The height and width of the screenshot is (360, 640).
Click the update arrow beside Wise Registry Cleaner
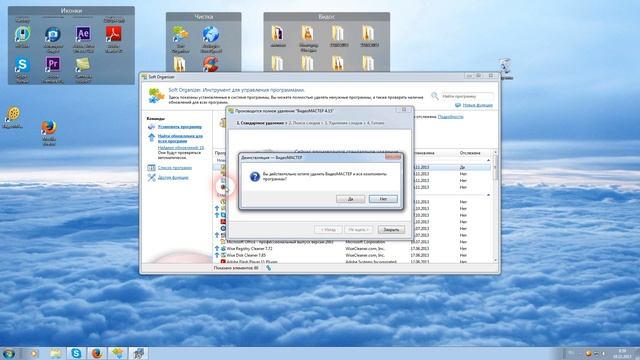pos(217,248)
